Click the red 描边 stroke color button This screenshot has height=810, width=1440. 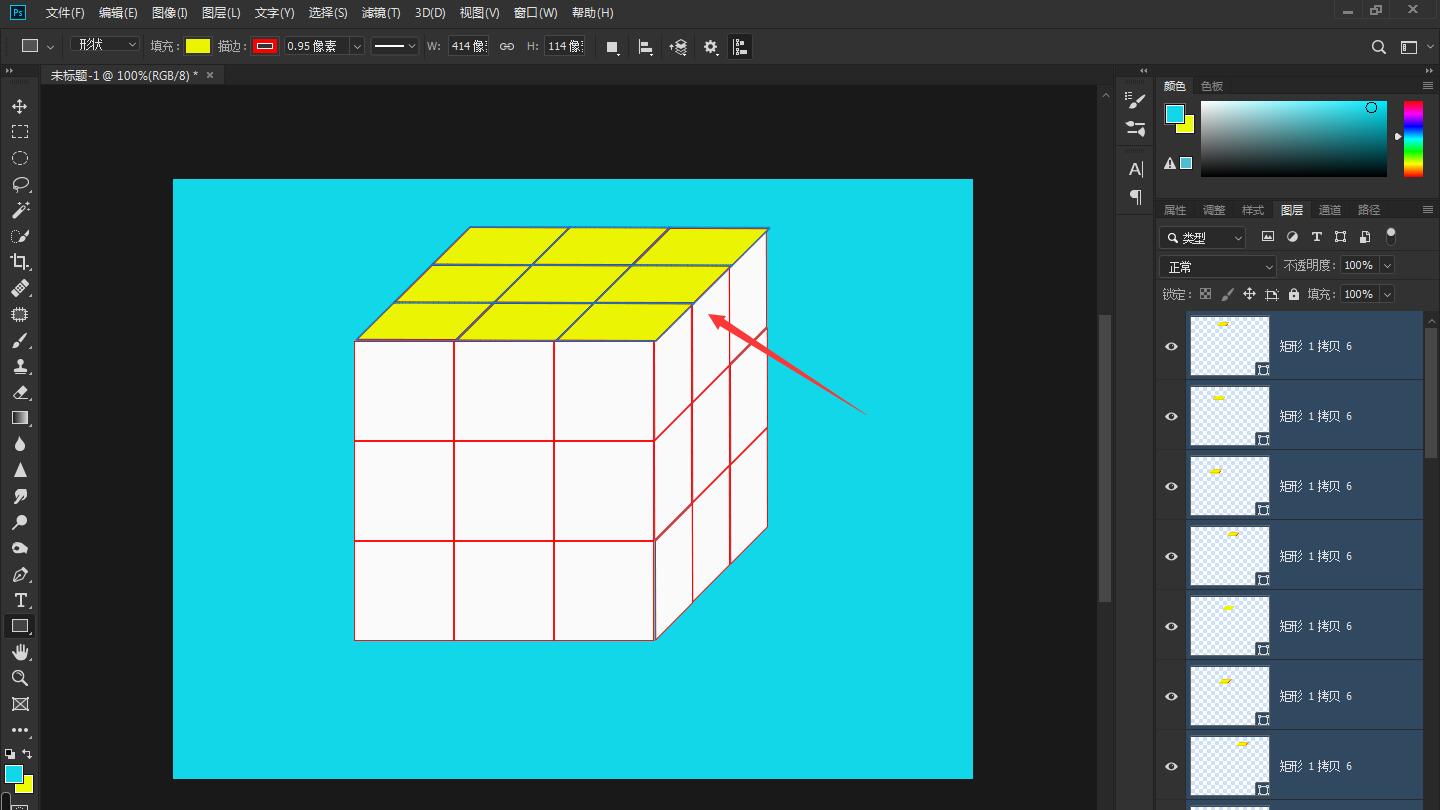pyautogui.click(x=265, y=46)
